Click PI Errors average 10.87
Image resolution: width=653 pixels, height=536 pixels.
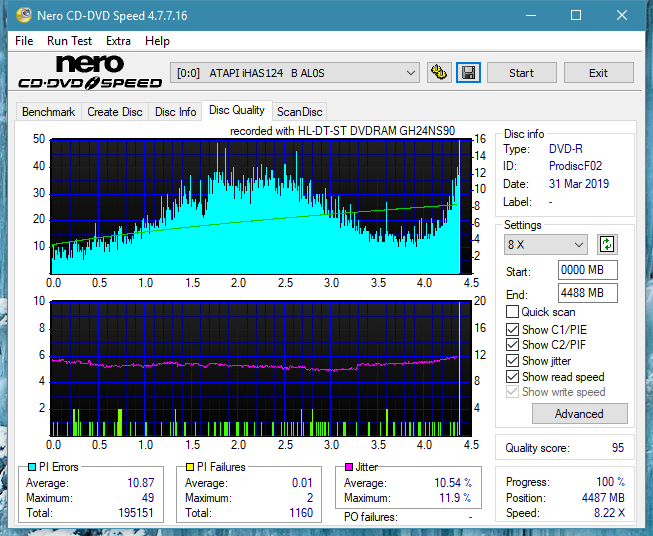click(x=141, y=483)
